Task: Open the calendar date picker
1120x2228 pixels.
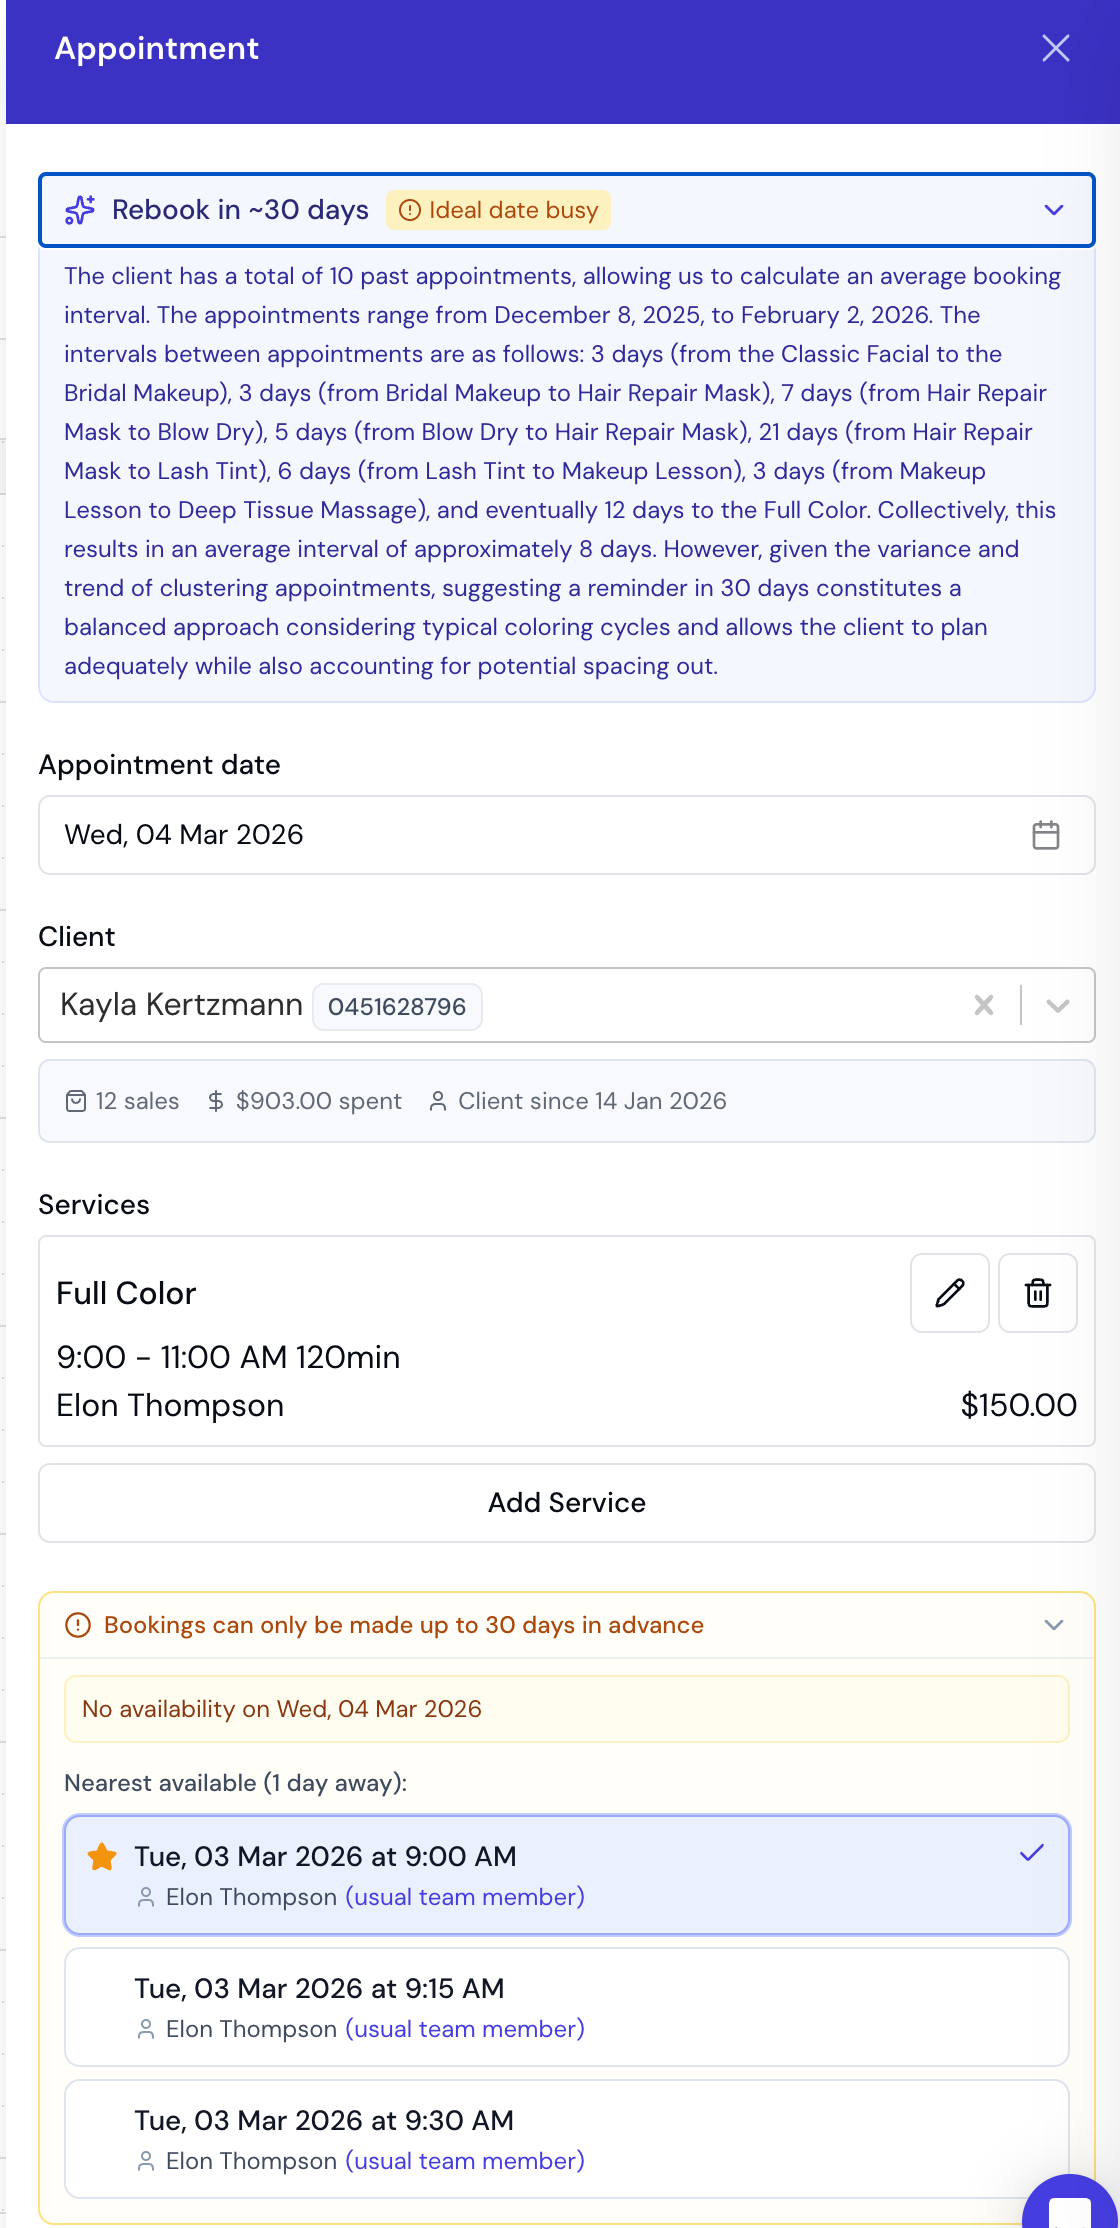Action: (1046, 835)
